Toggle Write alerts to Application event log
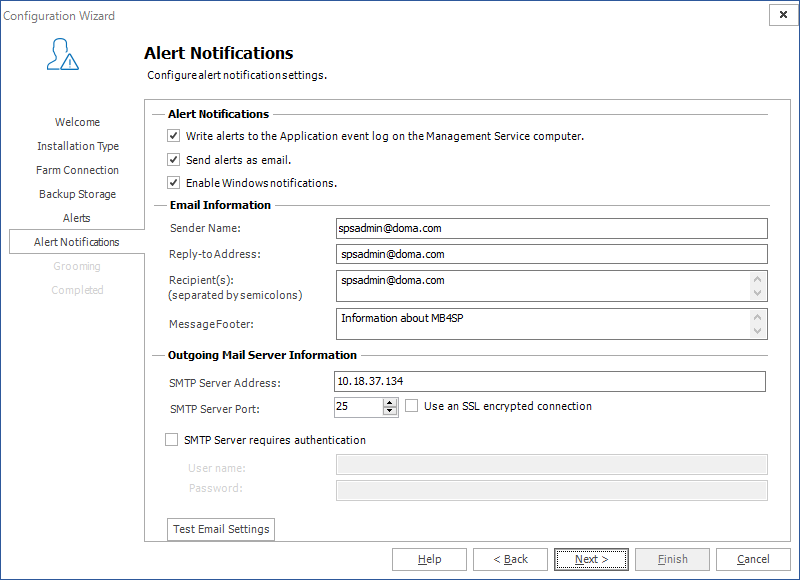This screenshot has width=800, height=580. pos(173,136)
